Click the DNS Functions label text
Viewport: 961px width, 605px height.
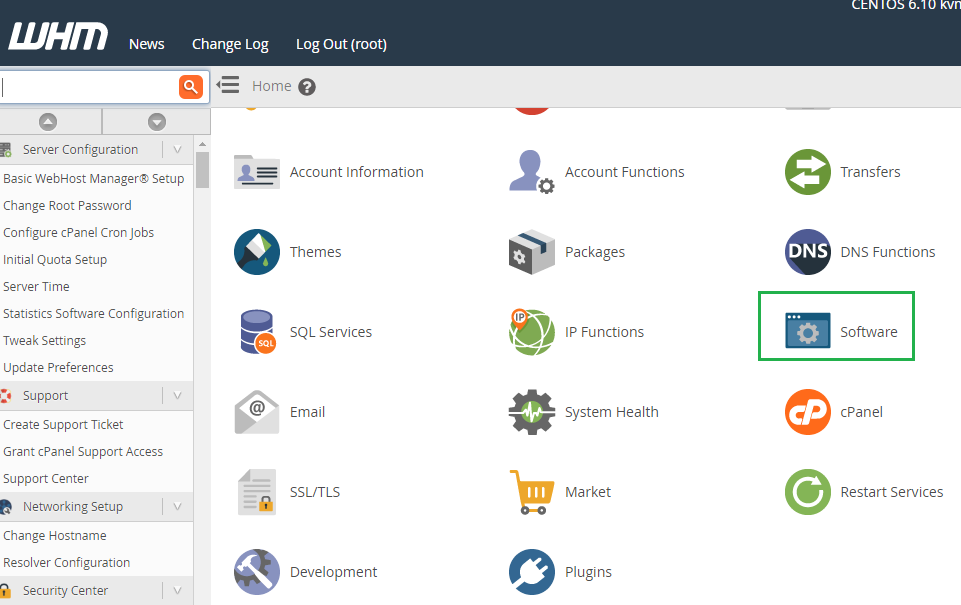coord(888,252)
